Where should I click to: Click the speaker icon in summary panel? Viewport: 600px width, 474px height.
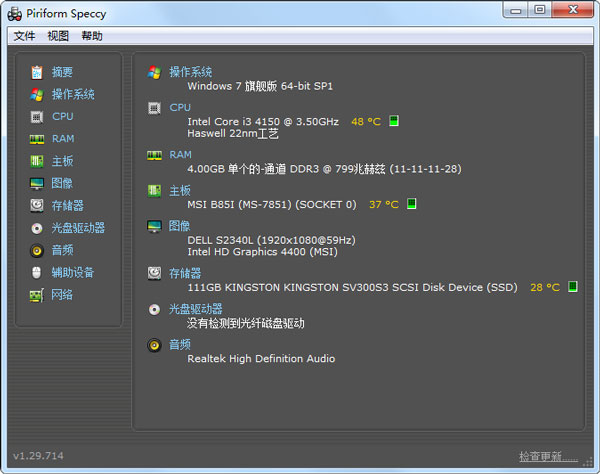154,345
